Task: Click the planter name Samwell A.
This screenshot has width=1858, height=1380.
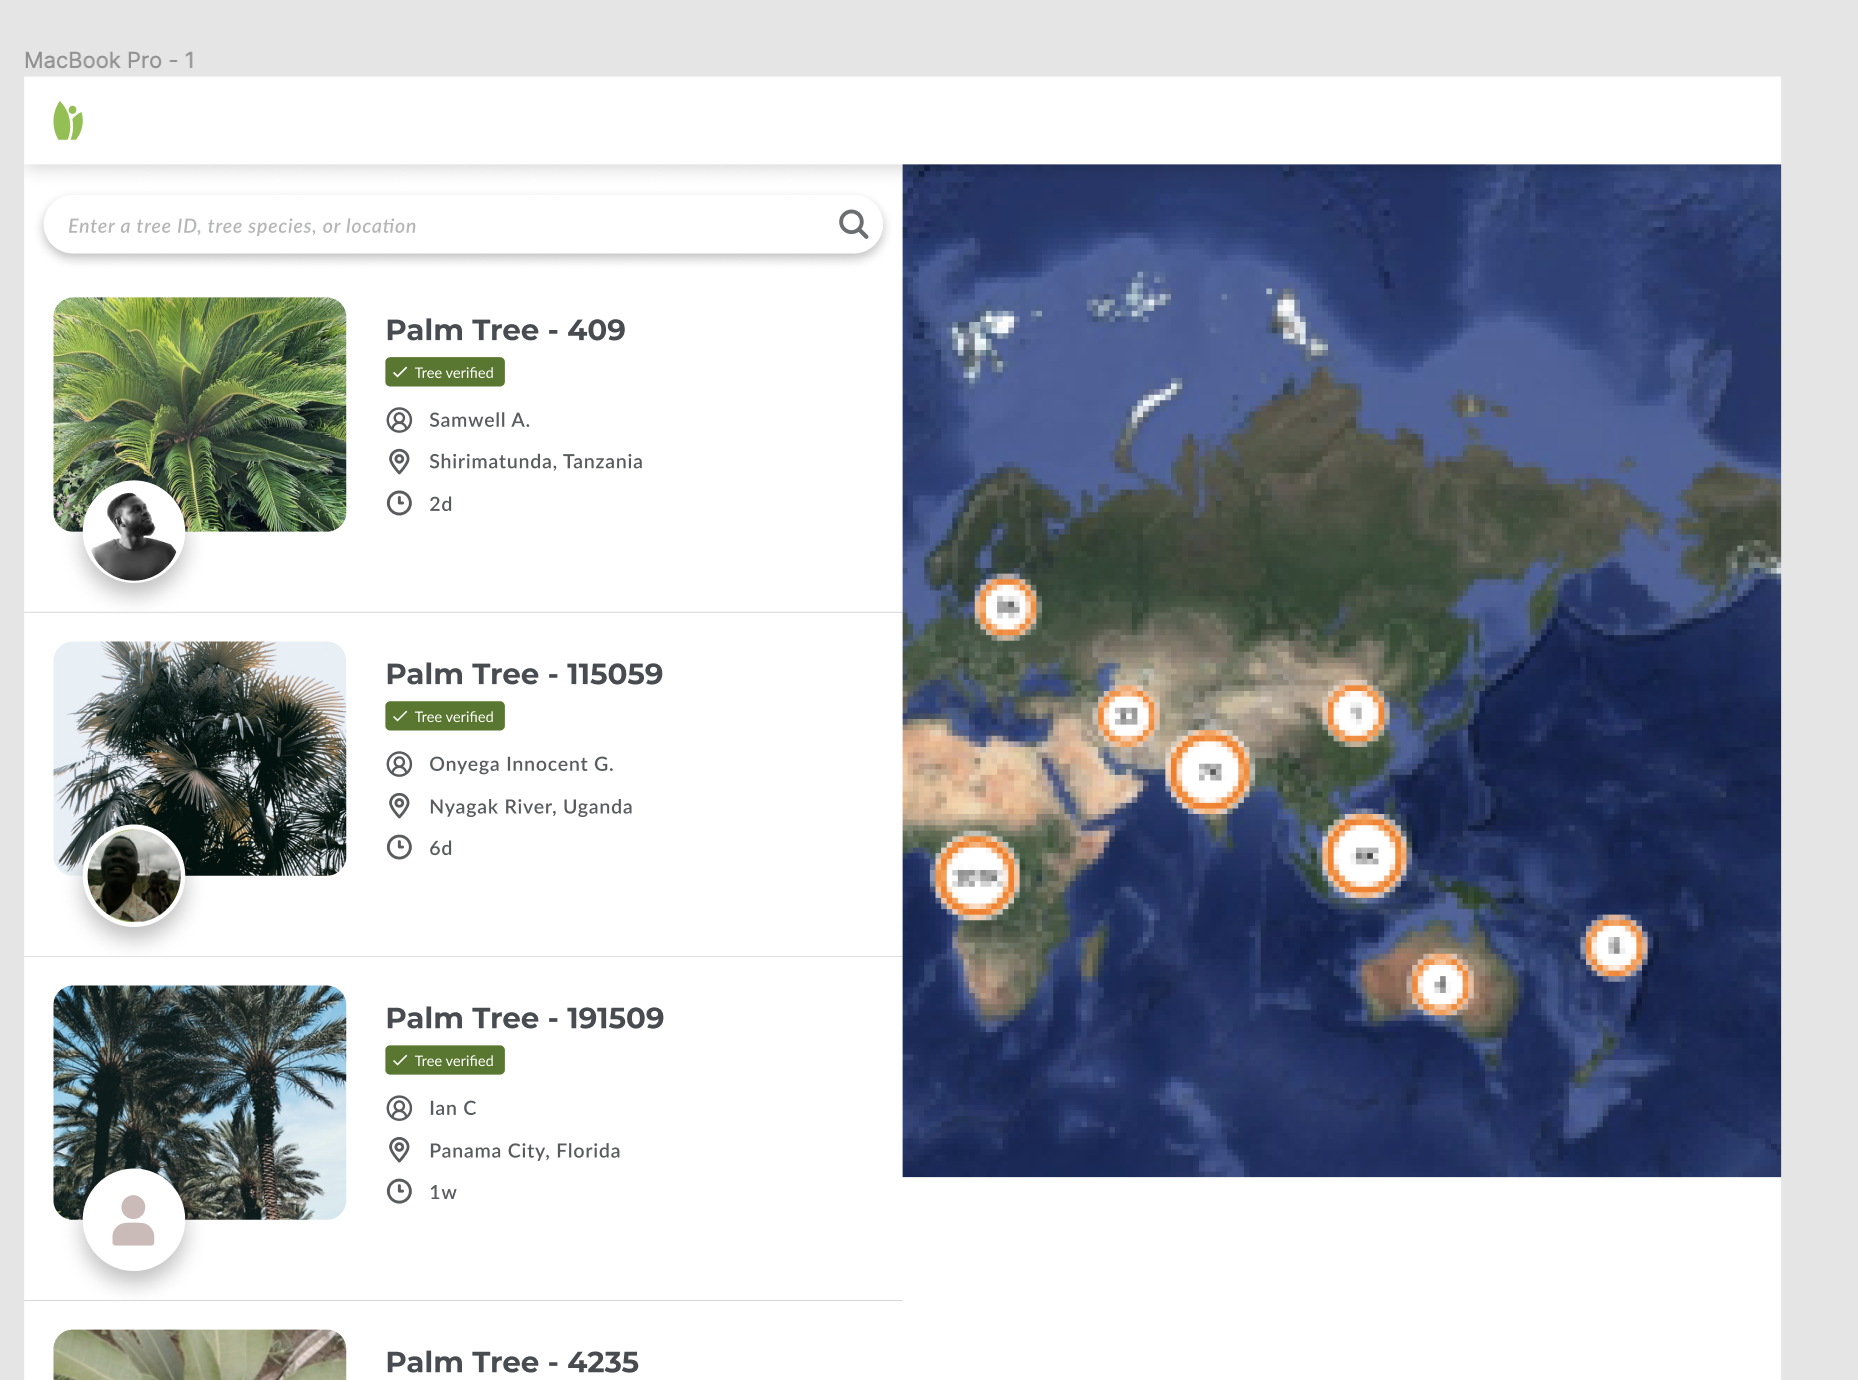Action: tap(479, 420)
